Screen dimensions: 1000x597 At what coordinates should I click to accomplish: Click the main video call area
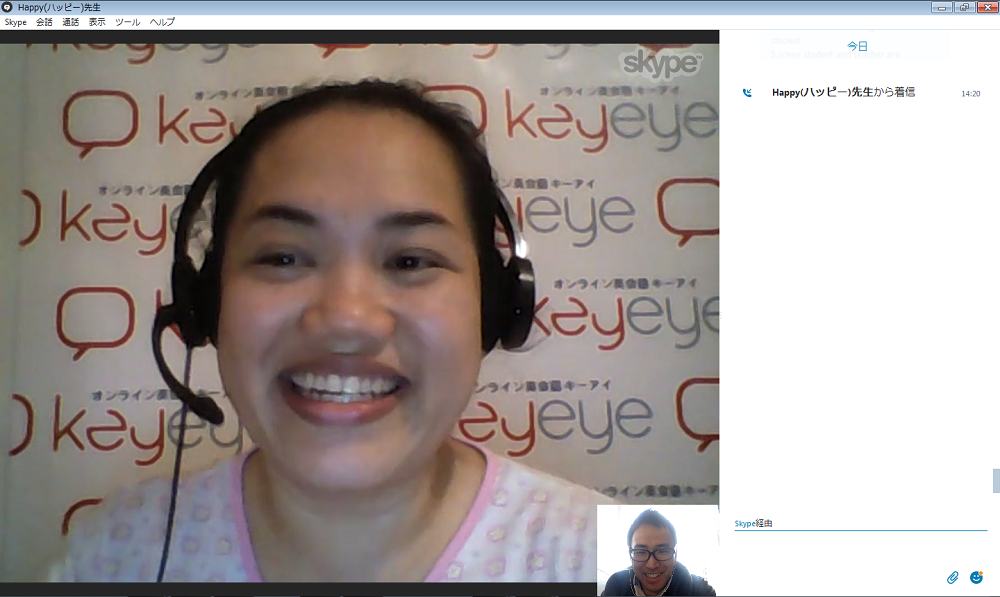pos(360,313)
